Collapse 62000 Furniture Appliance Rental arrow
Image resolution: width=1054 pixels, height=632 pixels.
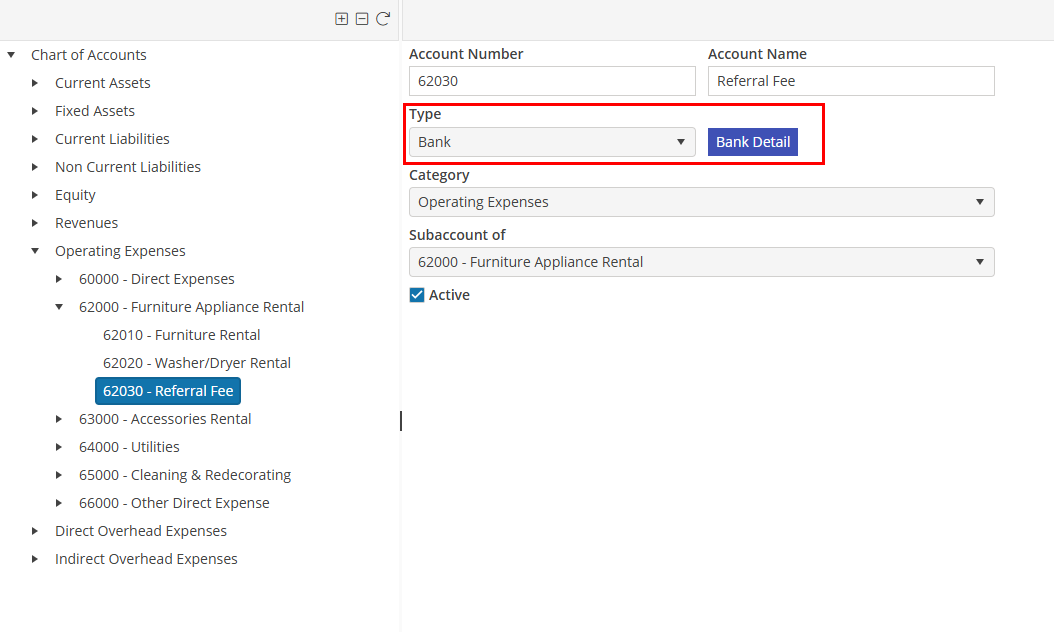click(59, 307)
